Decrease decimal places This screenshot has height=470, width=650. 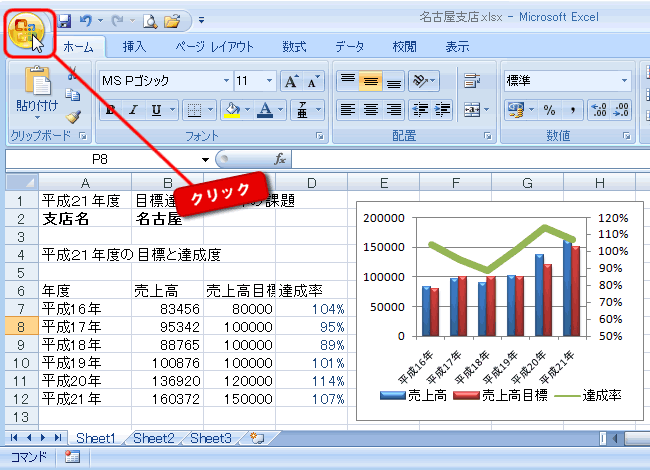pos(621,110)
